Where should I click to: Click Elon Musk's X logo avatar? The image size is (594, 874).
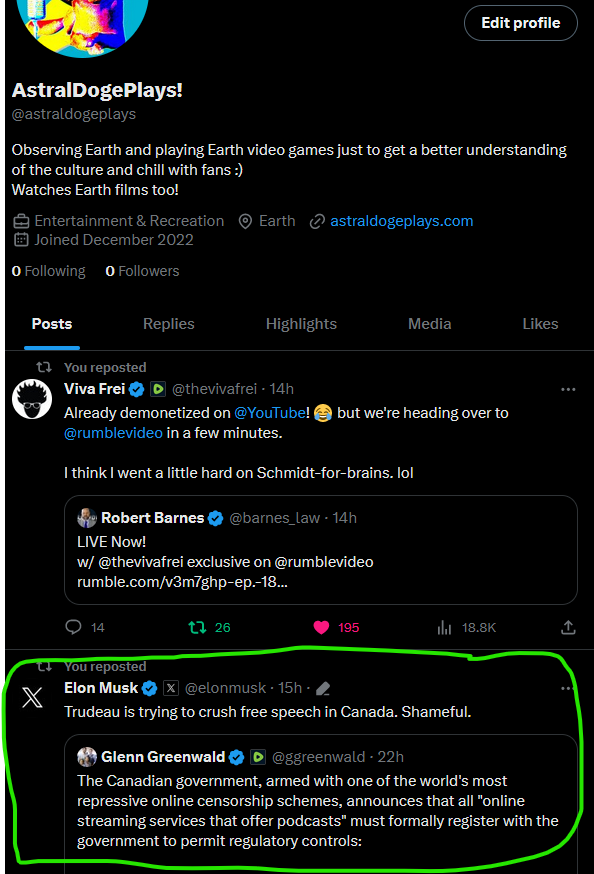pyautogui.click(x=32, y=697)
